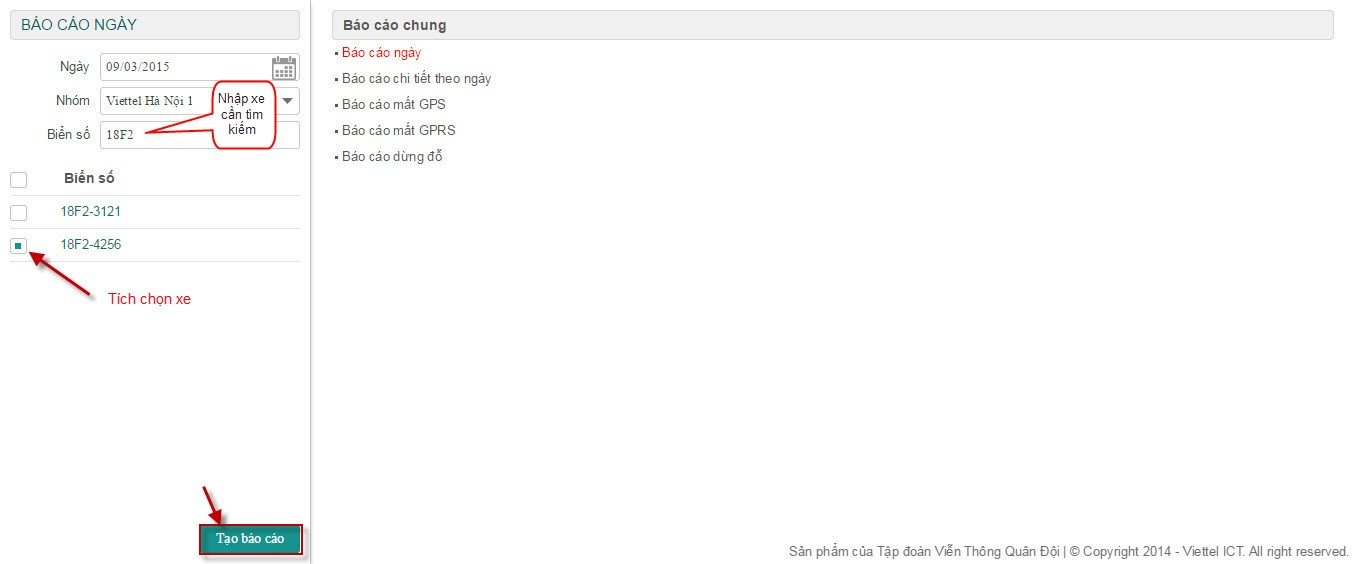Click the BÁO CÁO NGÀY panel header
Image resolution: width=1366 pixels, height=564 pixels.
(155, 25)
